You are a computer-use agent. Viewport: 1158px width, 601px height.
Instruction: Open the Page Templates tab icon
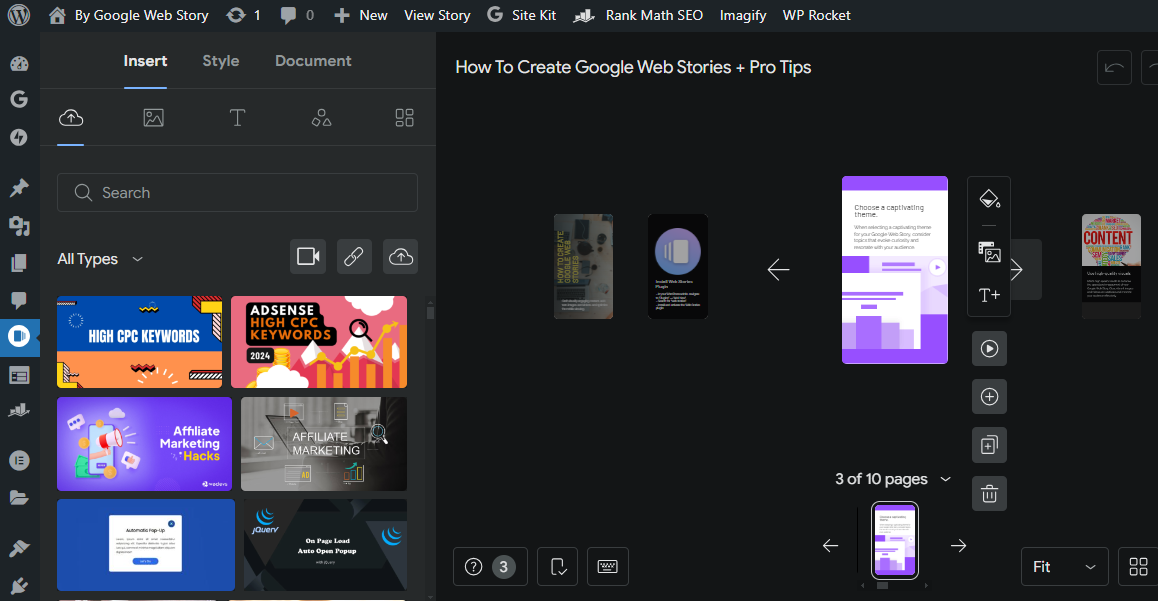405,117
